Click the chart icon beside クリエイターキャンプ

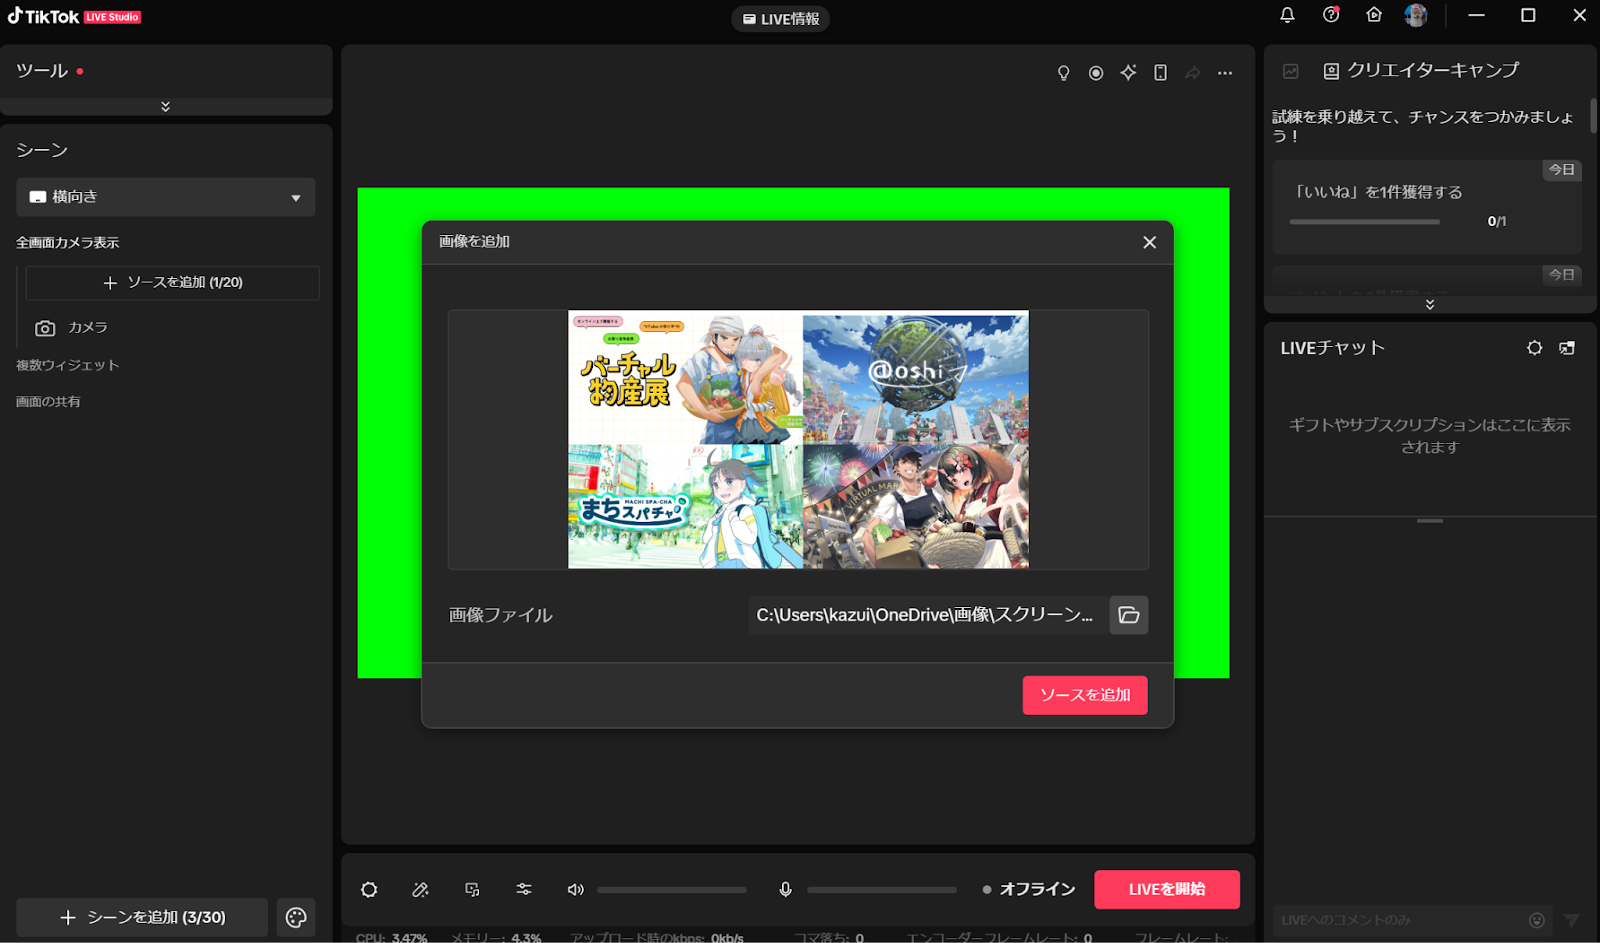click(x=1291, y=71)
